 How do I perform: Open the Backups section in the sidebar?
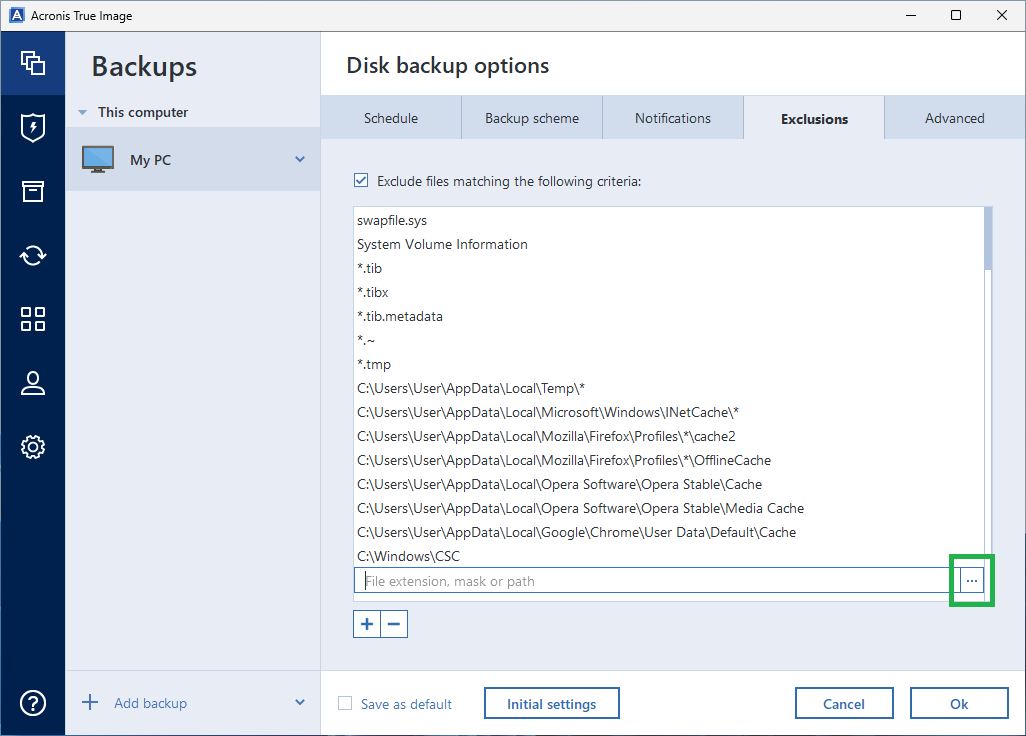point(32,63)
